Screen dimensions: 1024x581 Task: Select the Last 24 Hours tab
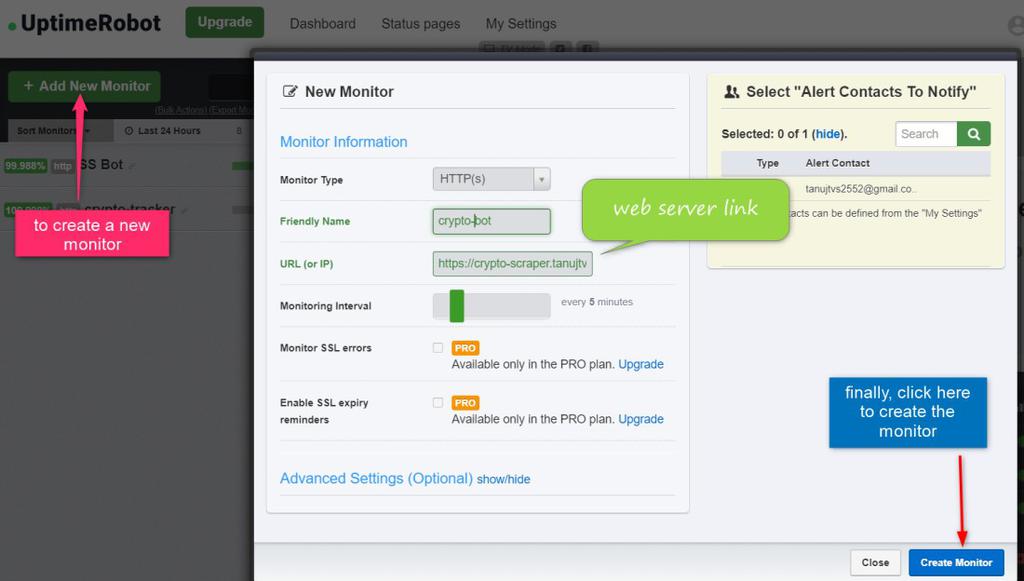(x=163, y=131)
